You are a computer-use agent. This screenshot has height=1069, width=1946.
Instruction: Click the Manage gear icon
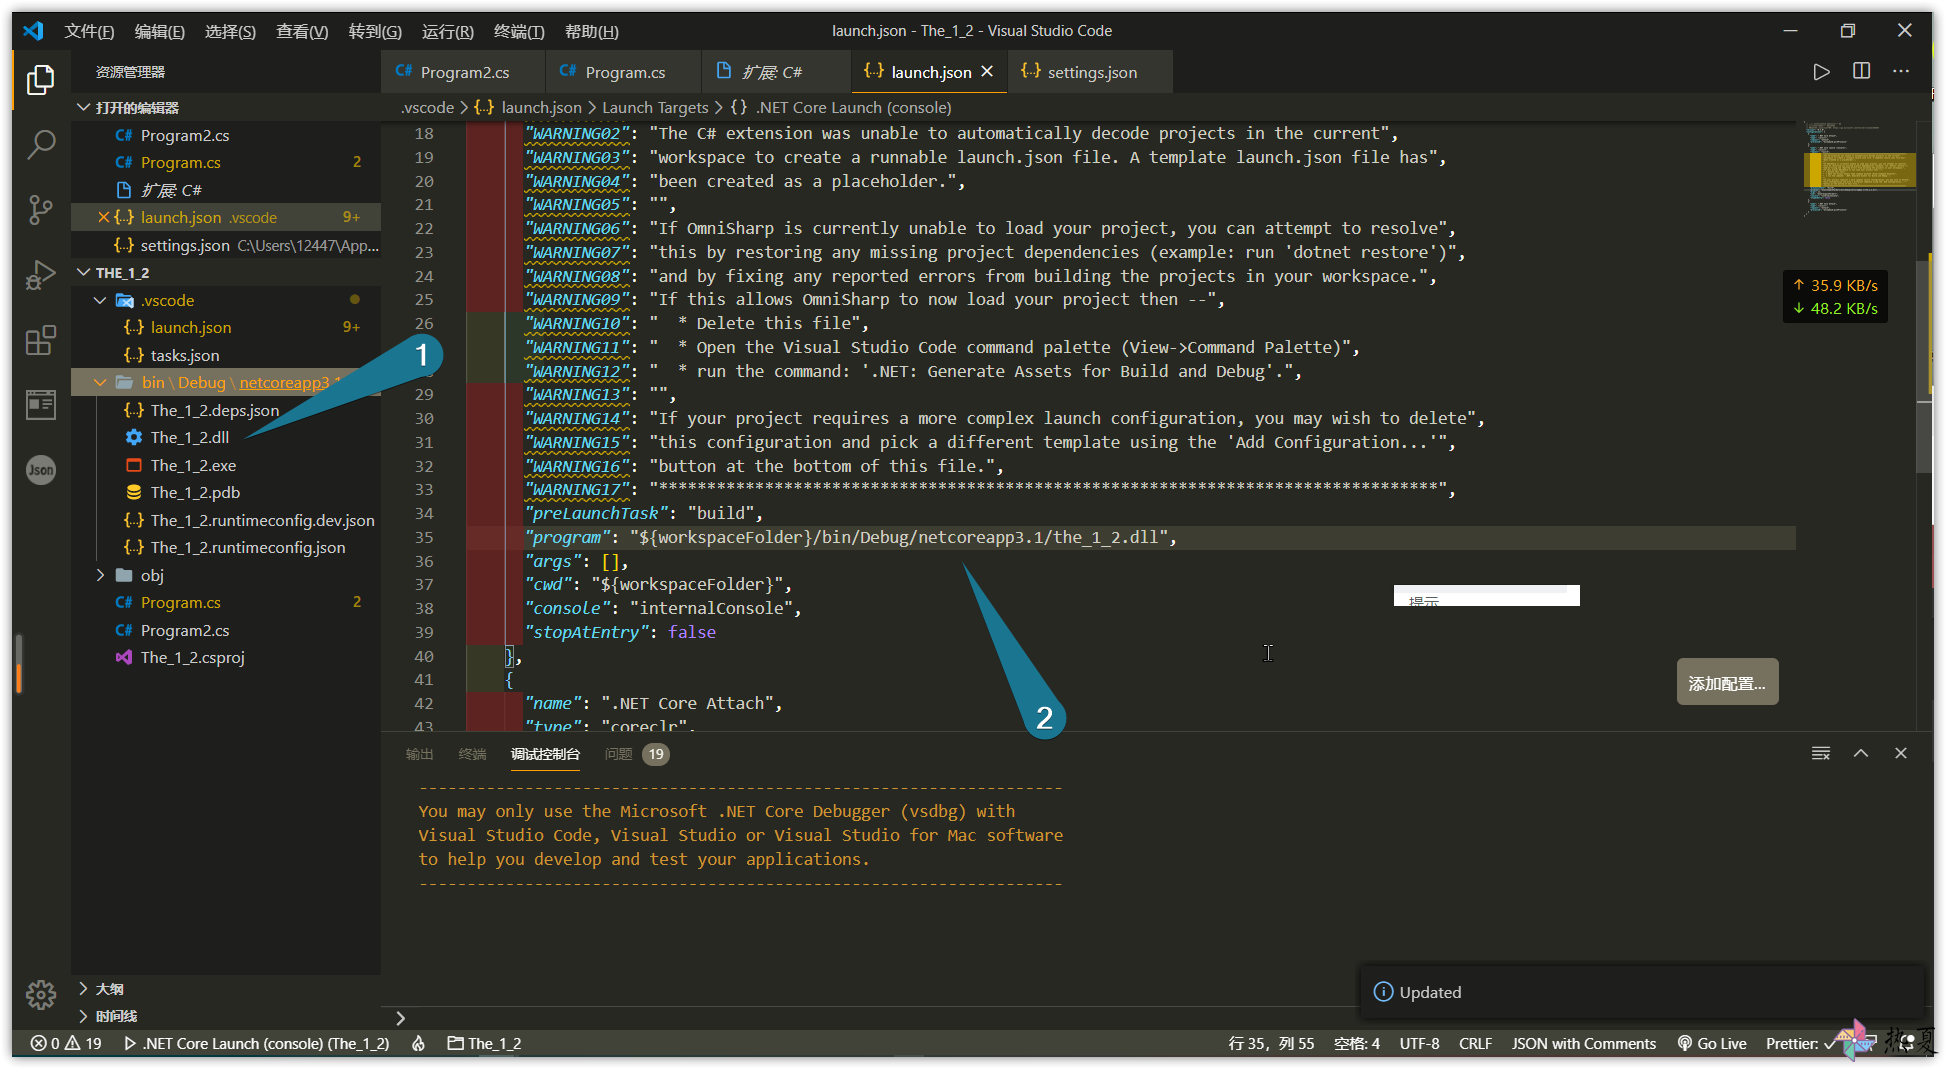40,994
